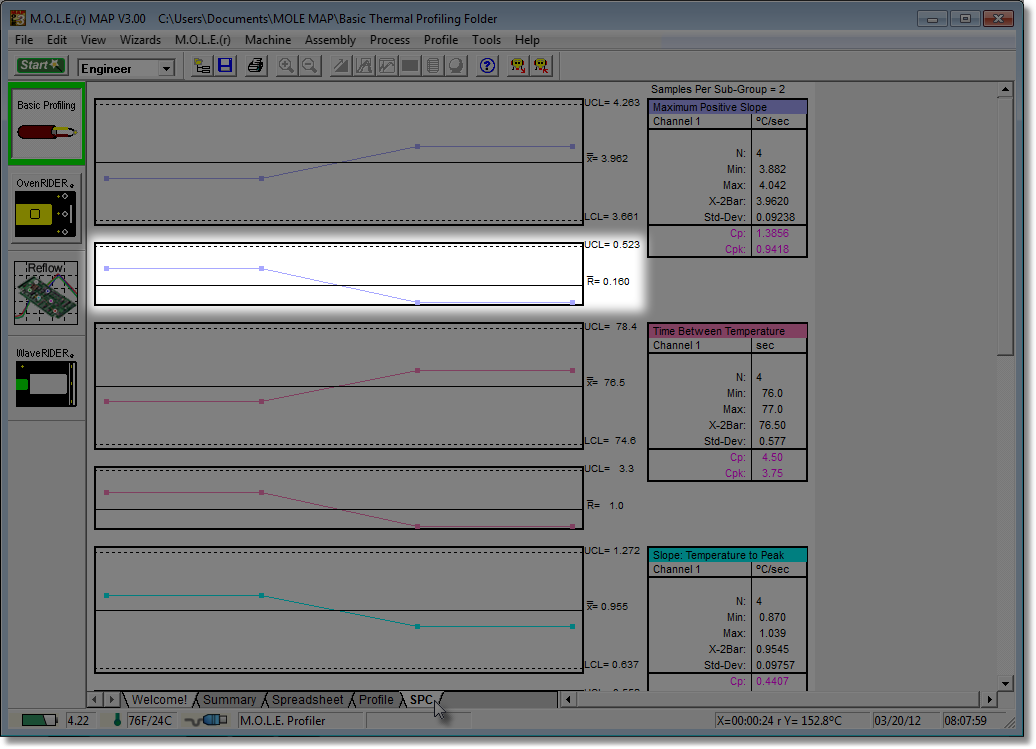Click the M.O.L.E. Profiler status text
This screenshot has width=1036, height=749.
282,721
